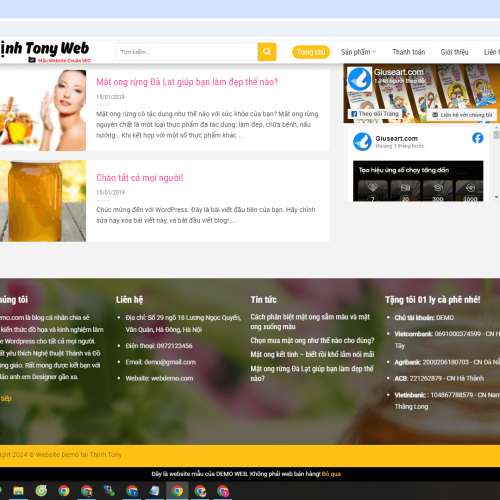500x500 pixels.
Task: Click Theo dõi Trang Facebook button
Action: (x=375, y=114)
